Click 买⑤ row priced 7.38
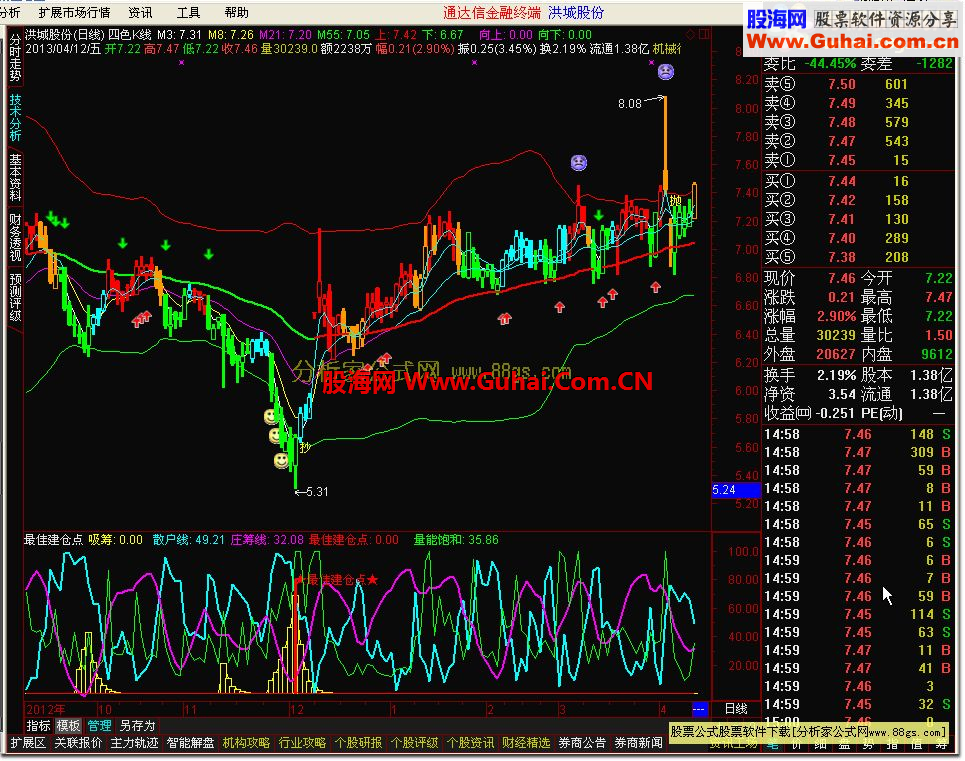 [x=859, y=257]
